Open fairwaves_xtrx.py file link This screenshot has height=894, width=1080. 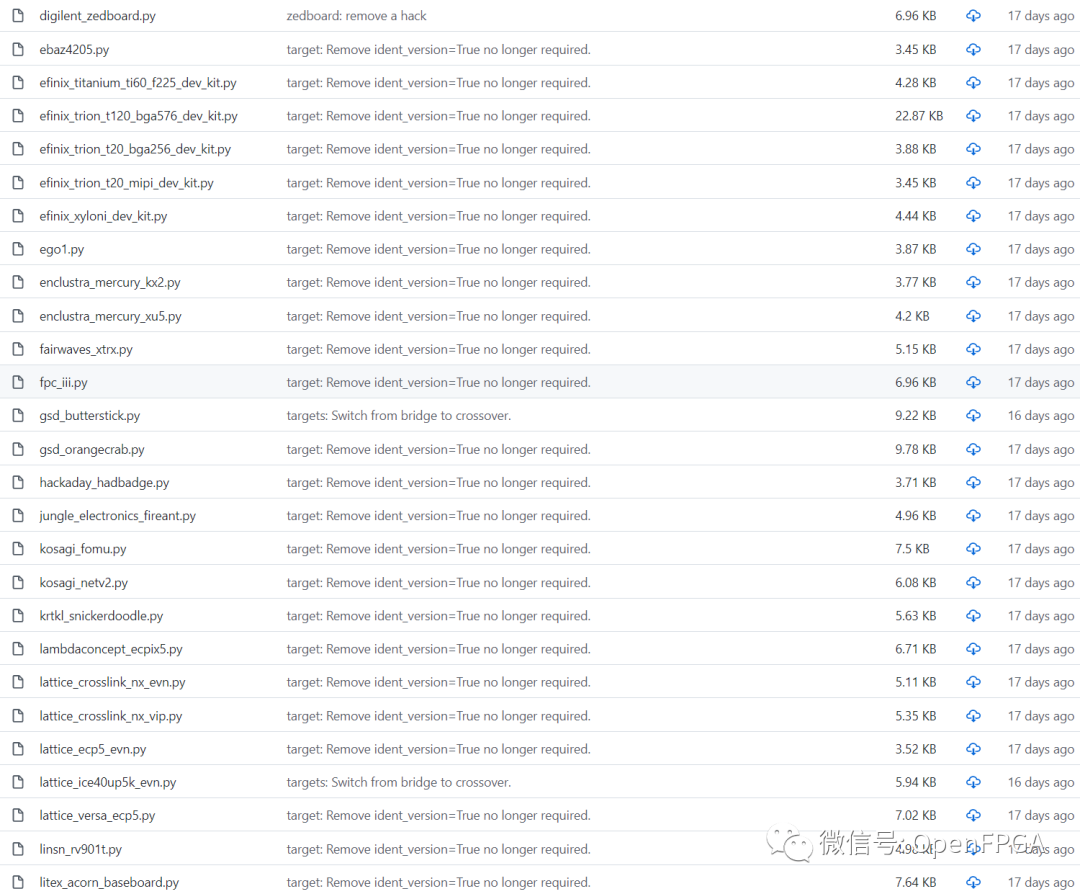86,349
